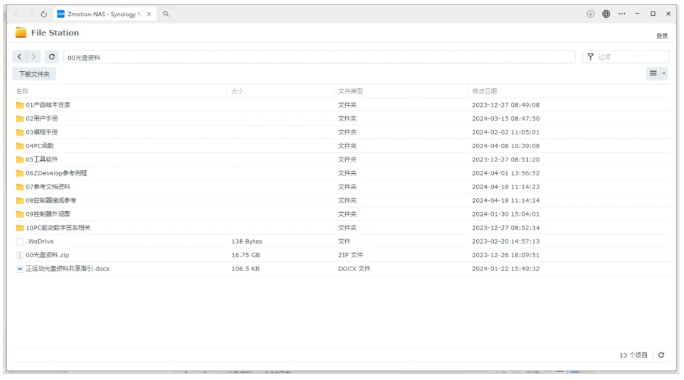The width and height of the screenshot is (684, 380).
Task: Refresh item count at bottom right
Action: click(661, 355)
